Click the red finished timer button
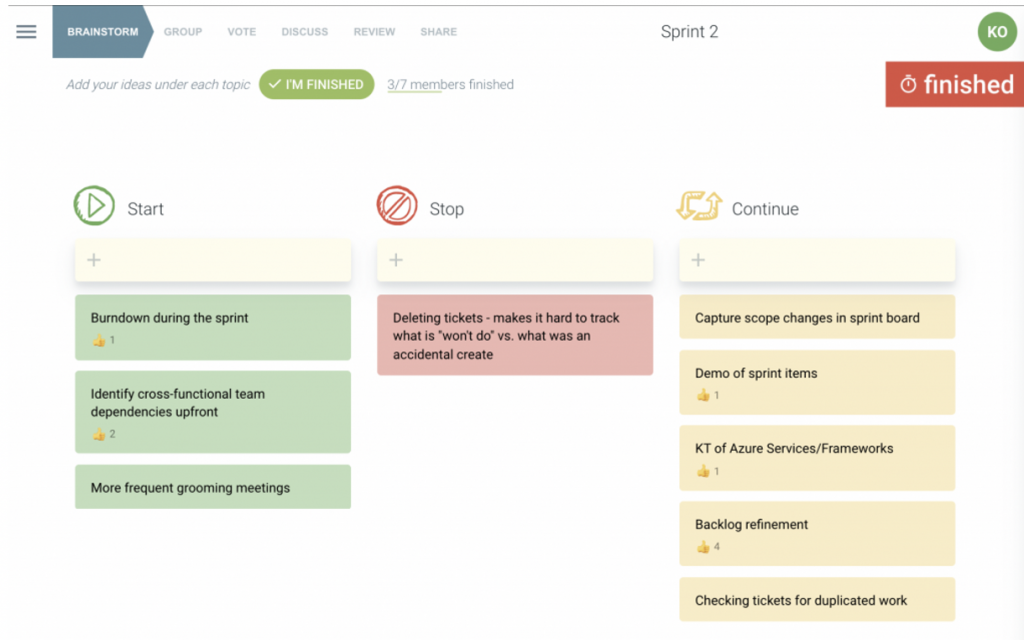The image size is (1024, 640). (955, 85)
